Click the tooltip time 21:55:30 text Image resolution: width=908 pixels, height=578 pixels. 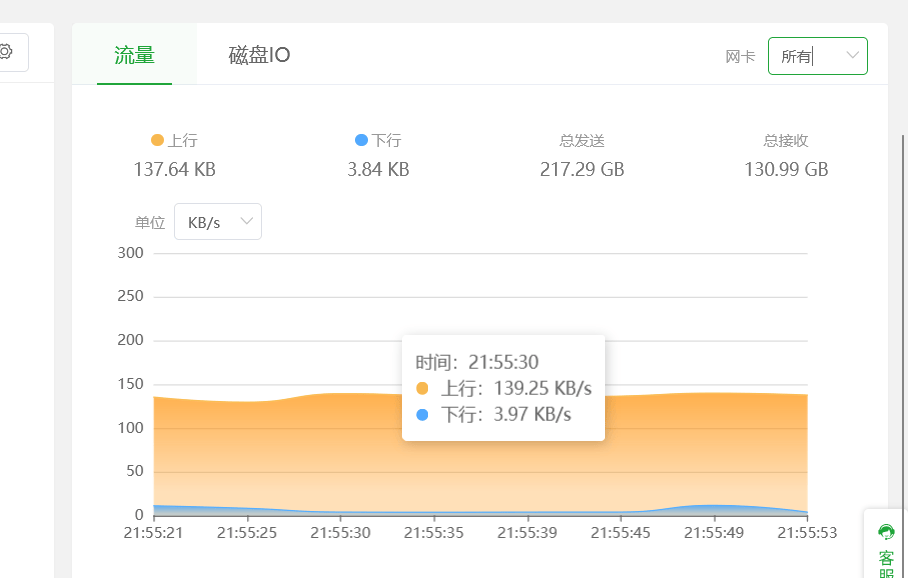(x=503, y=363)
